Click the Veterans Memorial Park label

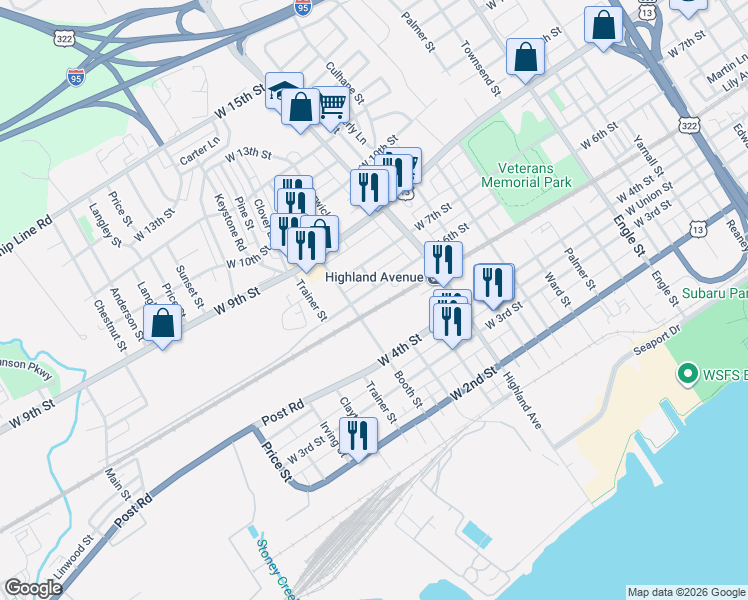526,175
